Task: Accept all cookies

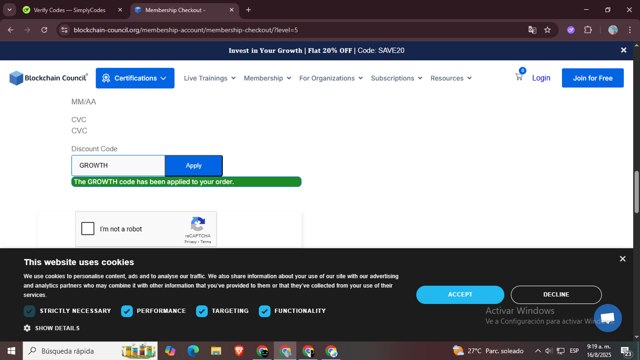Action: pyautogui.click(x=460, y=294)
